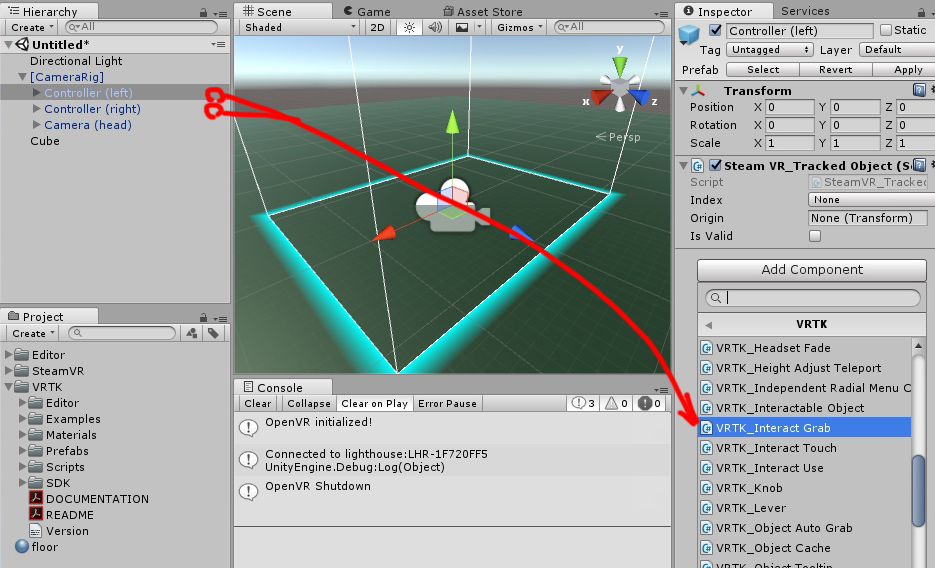Click Console panel options menu icon
The height and width of the screenshot is (568, 935).
(x=661, y=390)
